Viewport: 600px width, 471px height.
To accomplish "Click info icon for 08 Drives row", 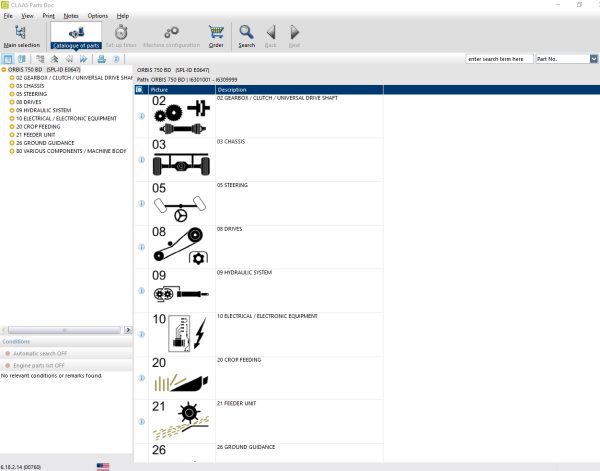I will click(142, 247).
